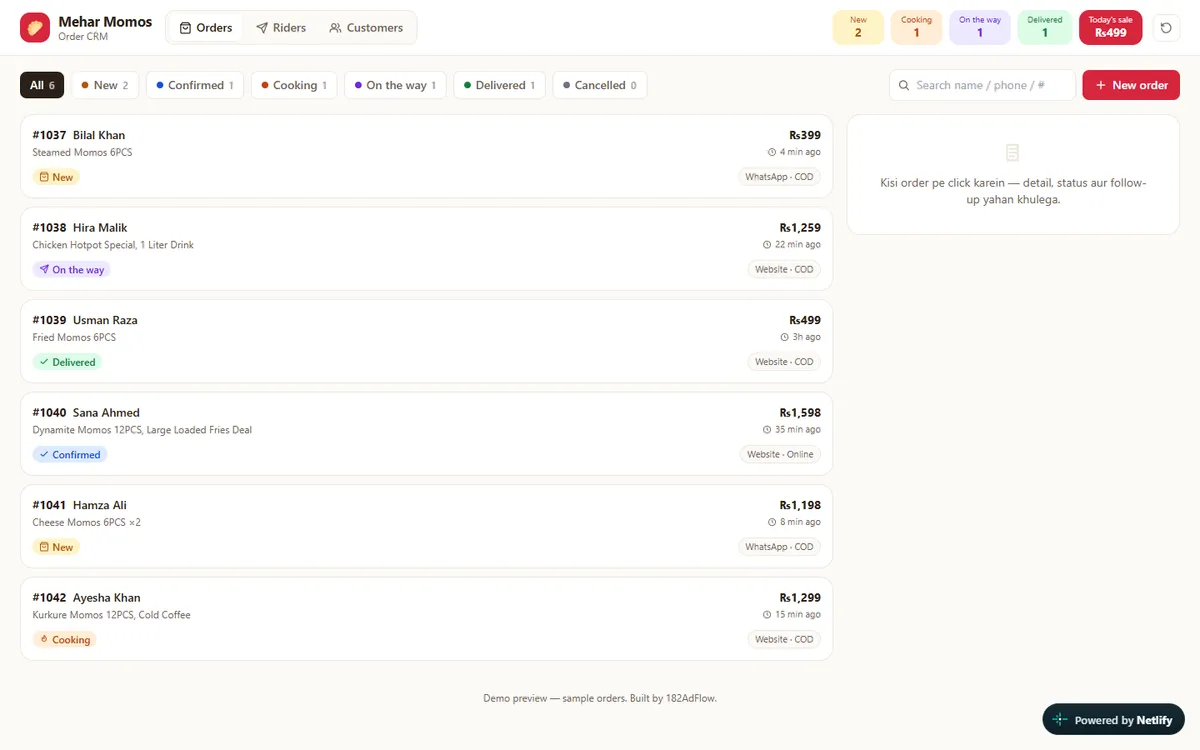Screen dimensions: 1200x750
Task: Click Steamed Momos 6PCS item text
Action: click(x=82, y=153)
